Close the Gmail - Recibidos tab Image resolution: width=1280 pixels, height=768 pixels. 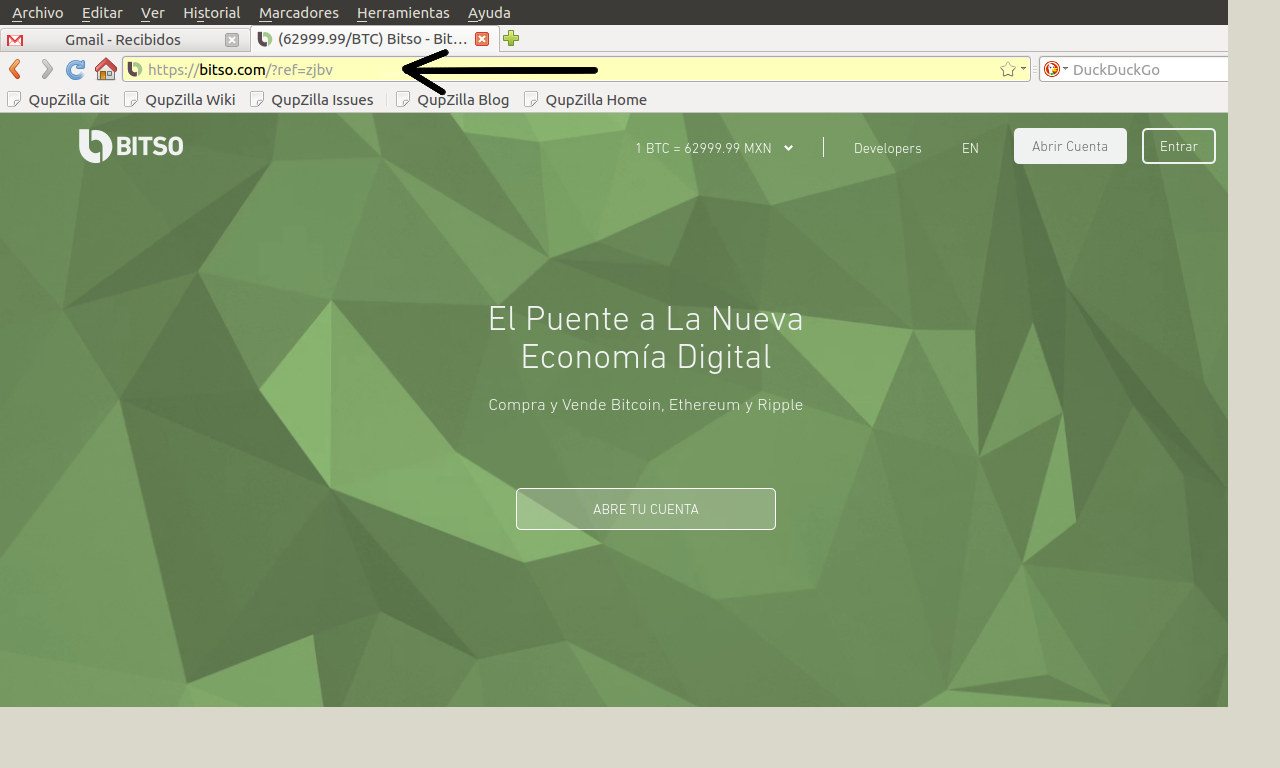point(232,40)
